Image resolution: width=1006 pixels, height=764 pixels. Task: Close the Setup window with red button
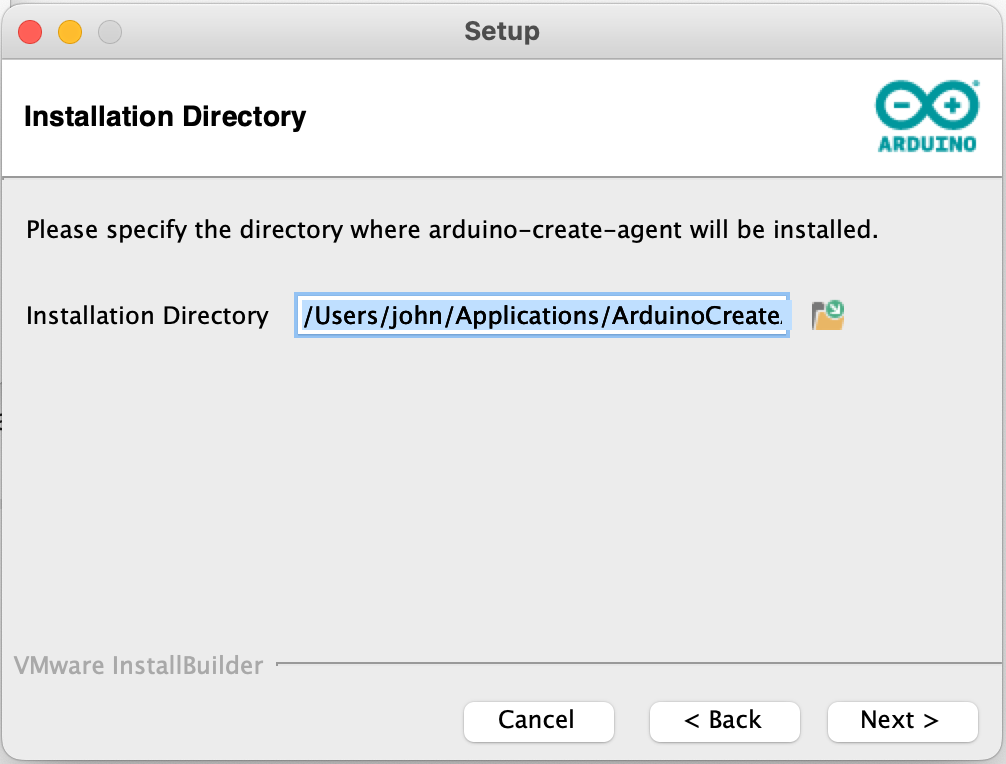[30, 31]
